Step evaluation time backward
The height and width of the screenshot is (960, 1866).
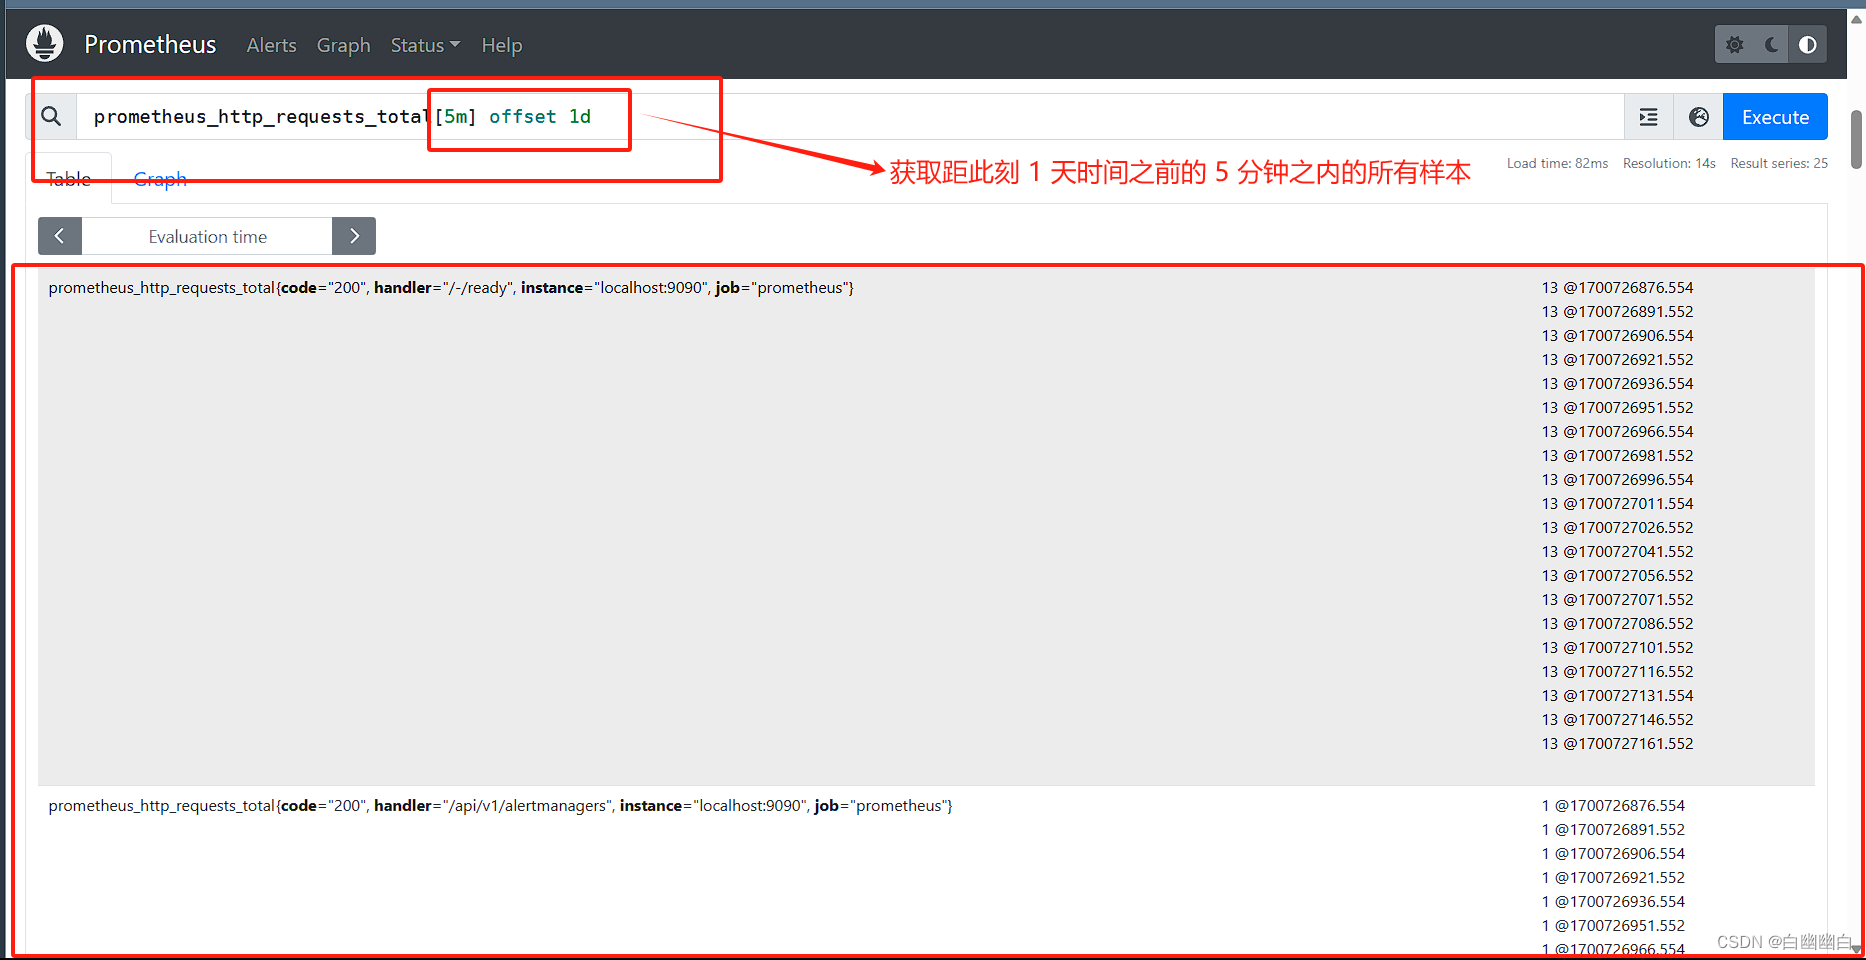60,236
